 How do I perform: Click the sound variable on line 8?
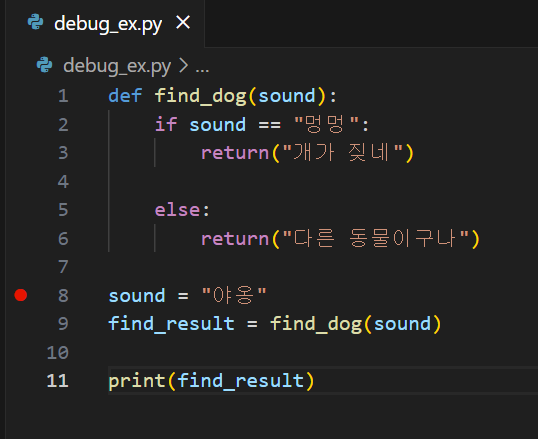[x=137, y=296]
